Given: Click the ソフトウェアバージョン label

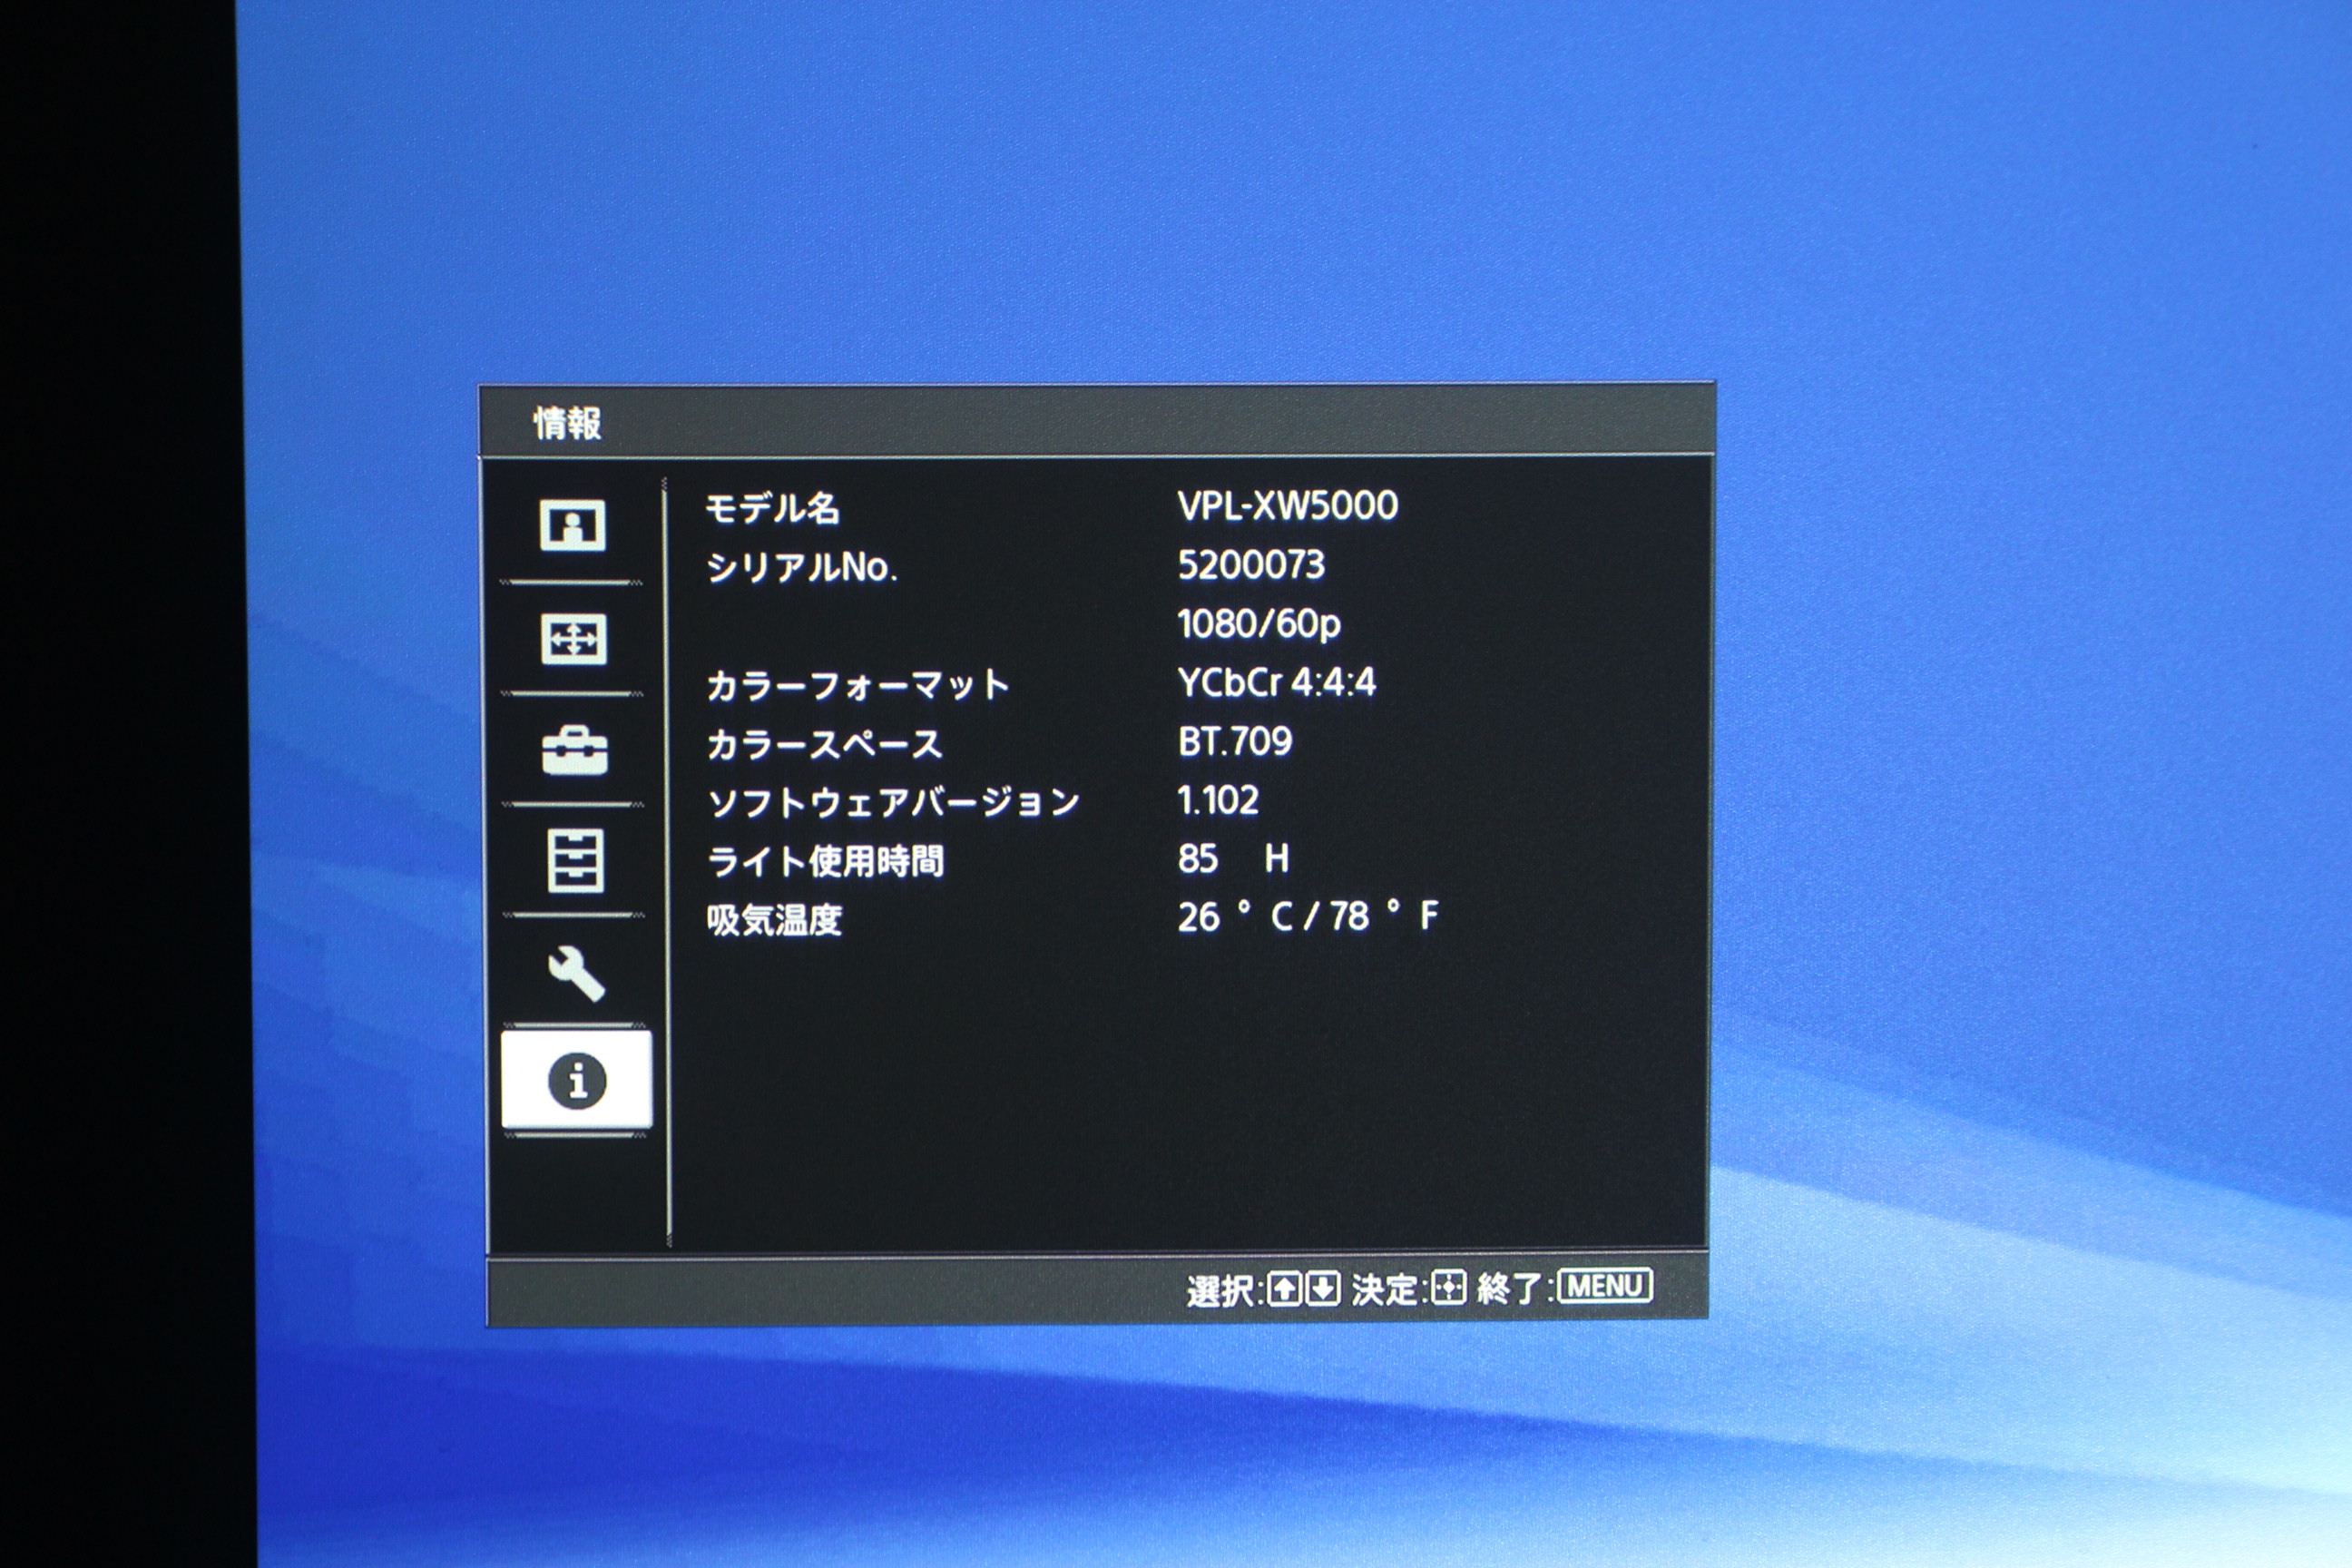Looking at the screenshot, I should [x=894, y=803].
